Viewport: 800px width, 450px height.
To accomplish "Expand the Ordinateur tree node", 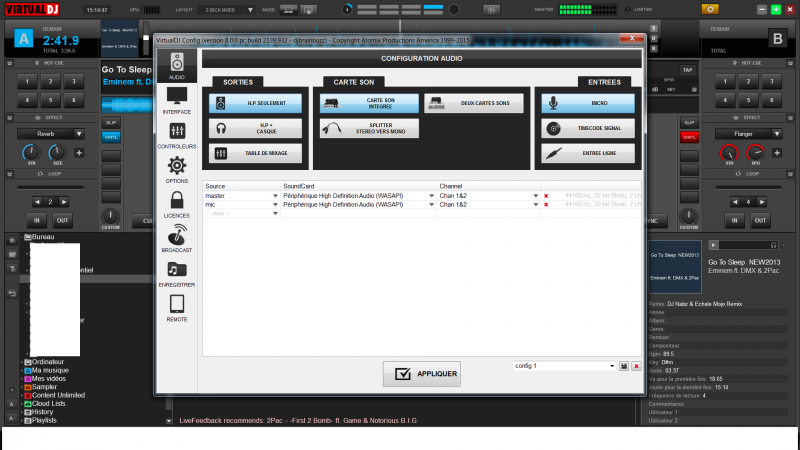I will coord(21,362).
